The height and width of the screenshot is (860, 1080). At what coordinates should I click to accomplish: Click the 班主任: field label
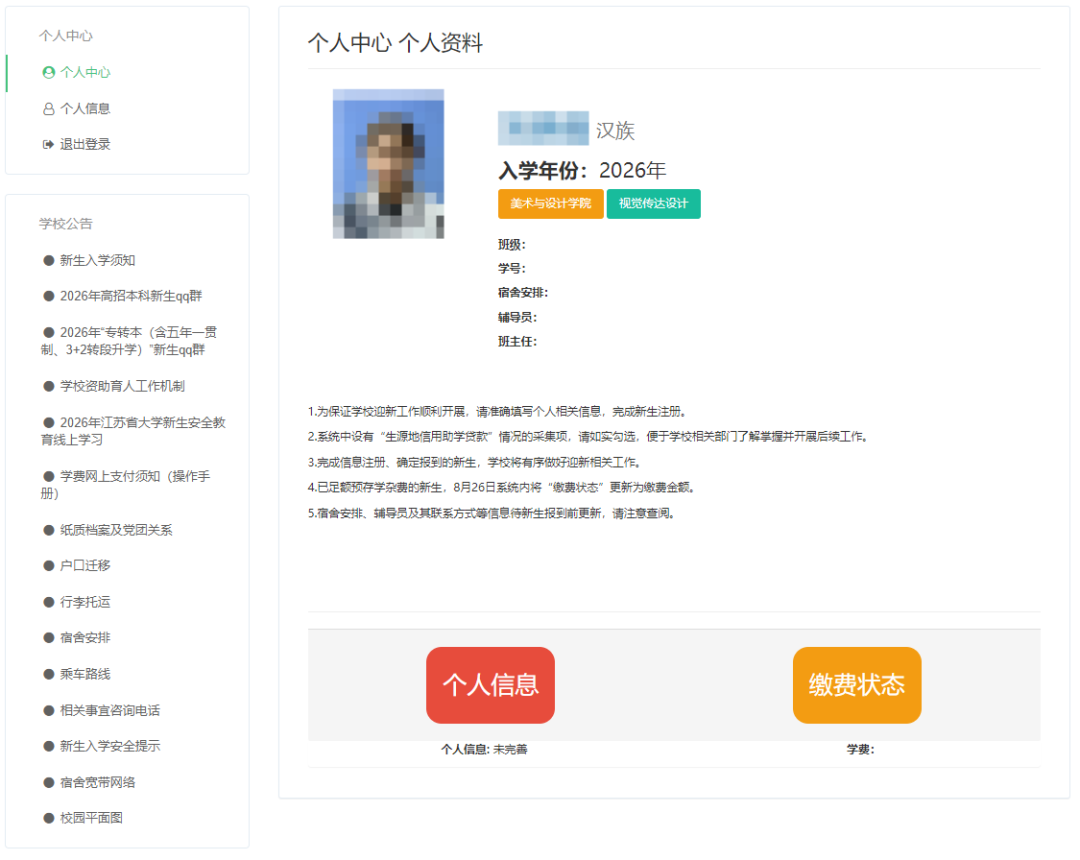pyautogui.click(x=517, y=342)
